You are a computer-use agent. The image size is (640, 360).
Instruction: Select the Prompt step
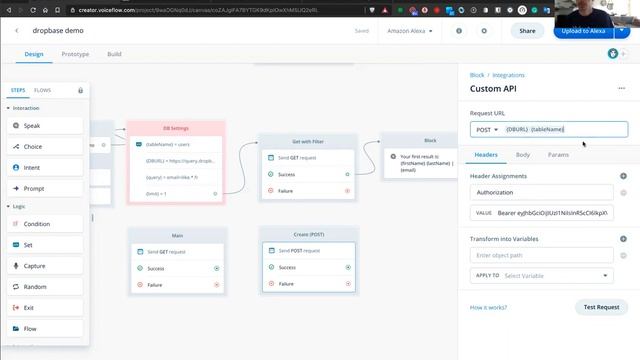(x=45, y=189)
